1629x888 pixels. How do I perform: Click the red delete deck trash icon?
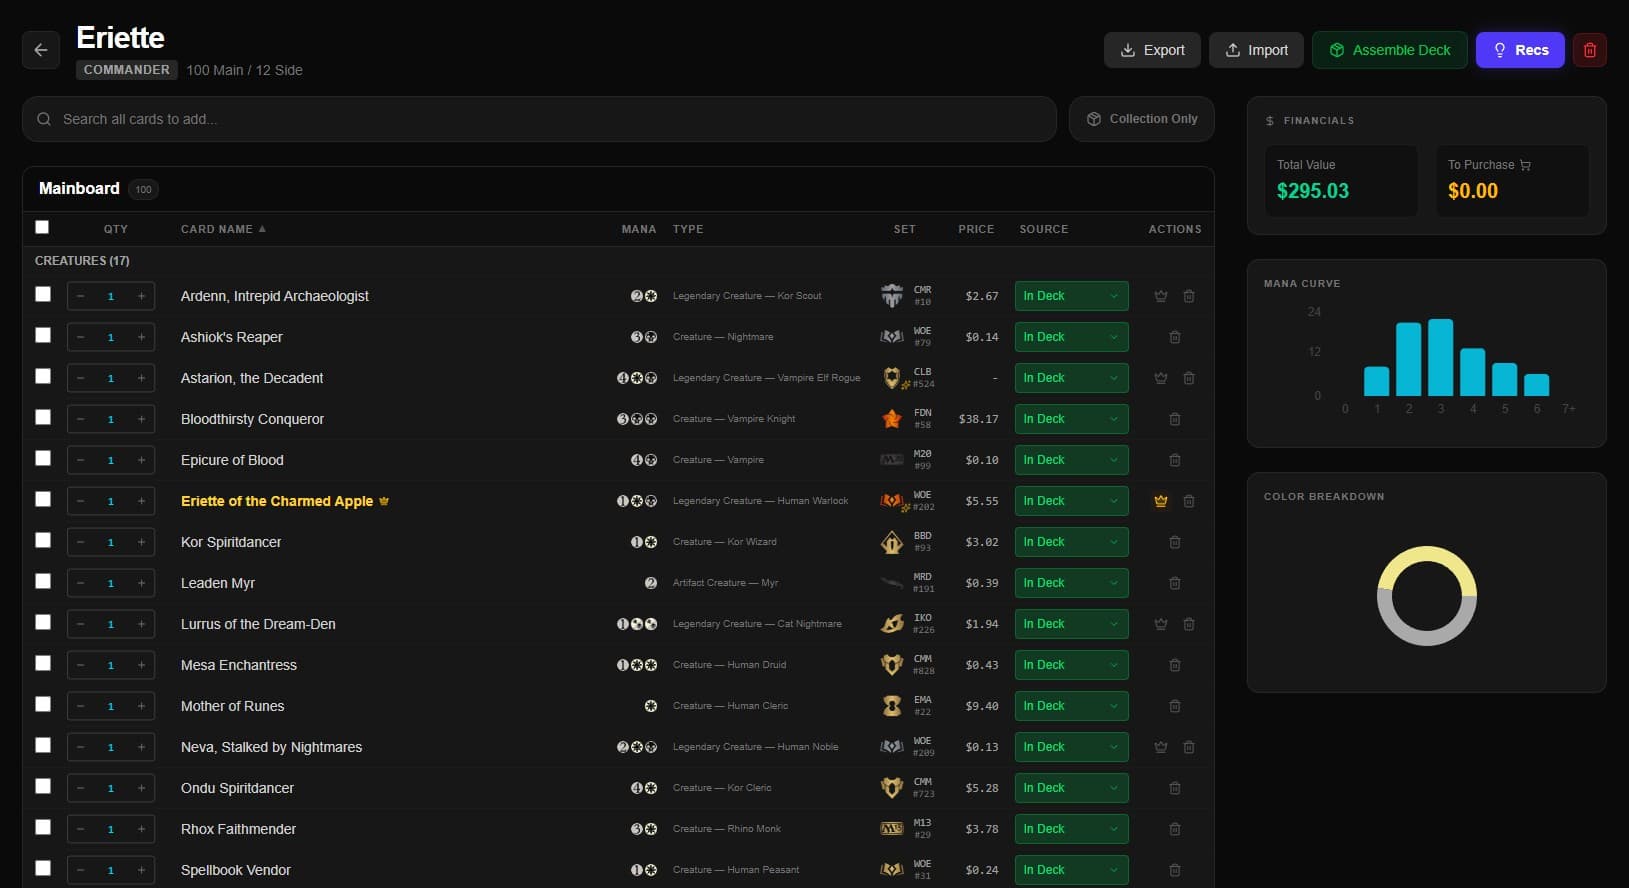click(1589, 50)
